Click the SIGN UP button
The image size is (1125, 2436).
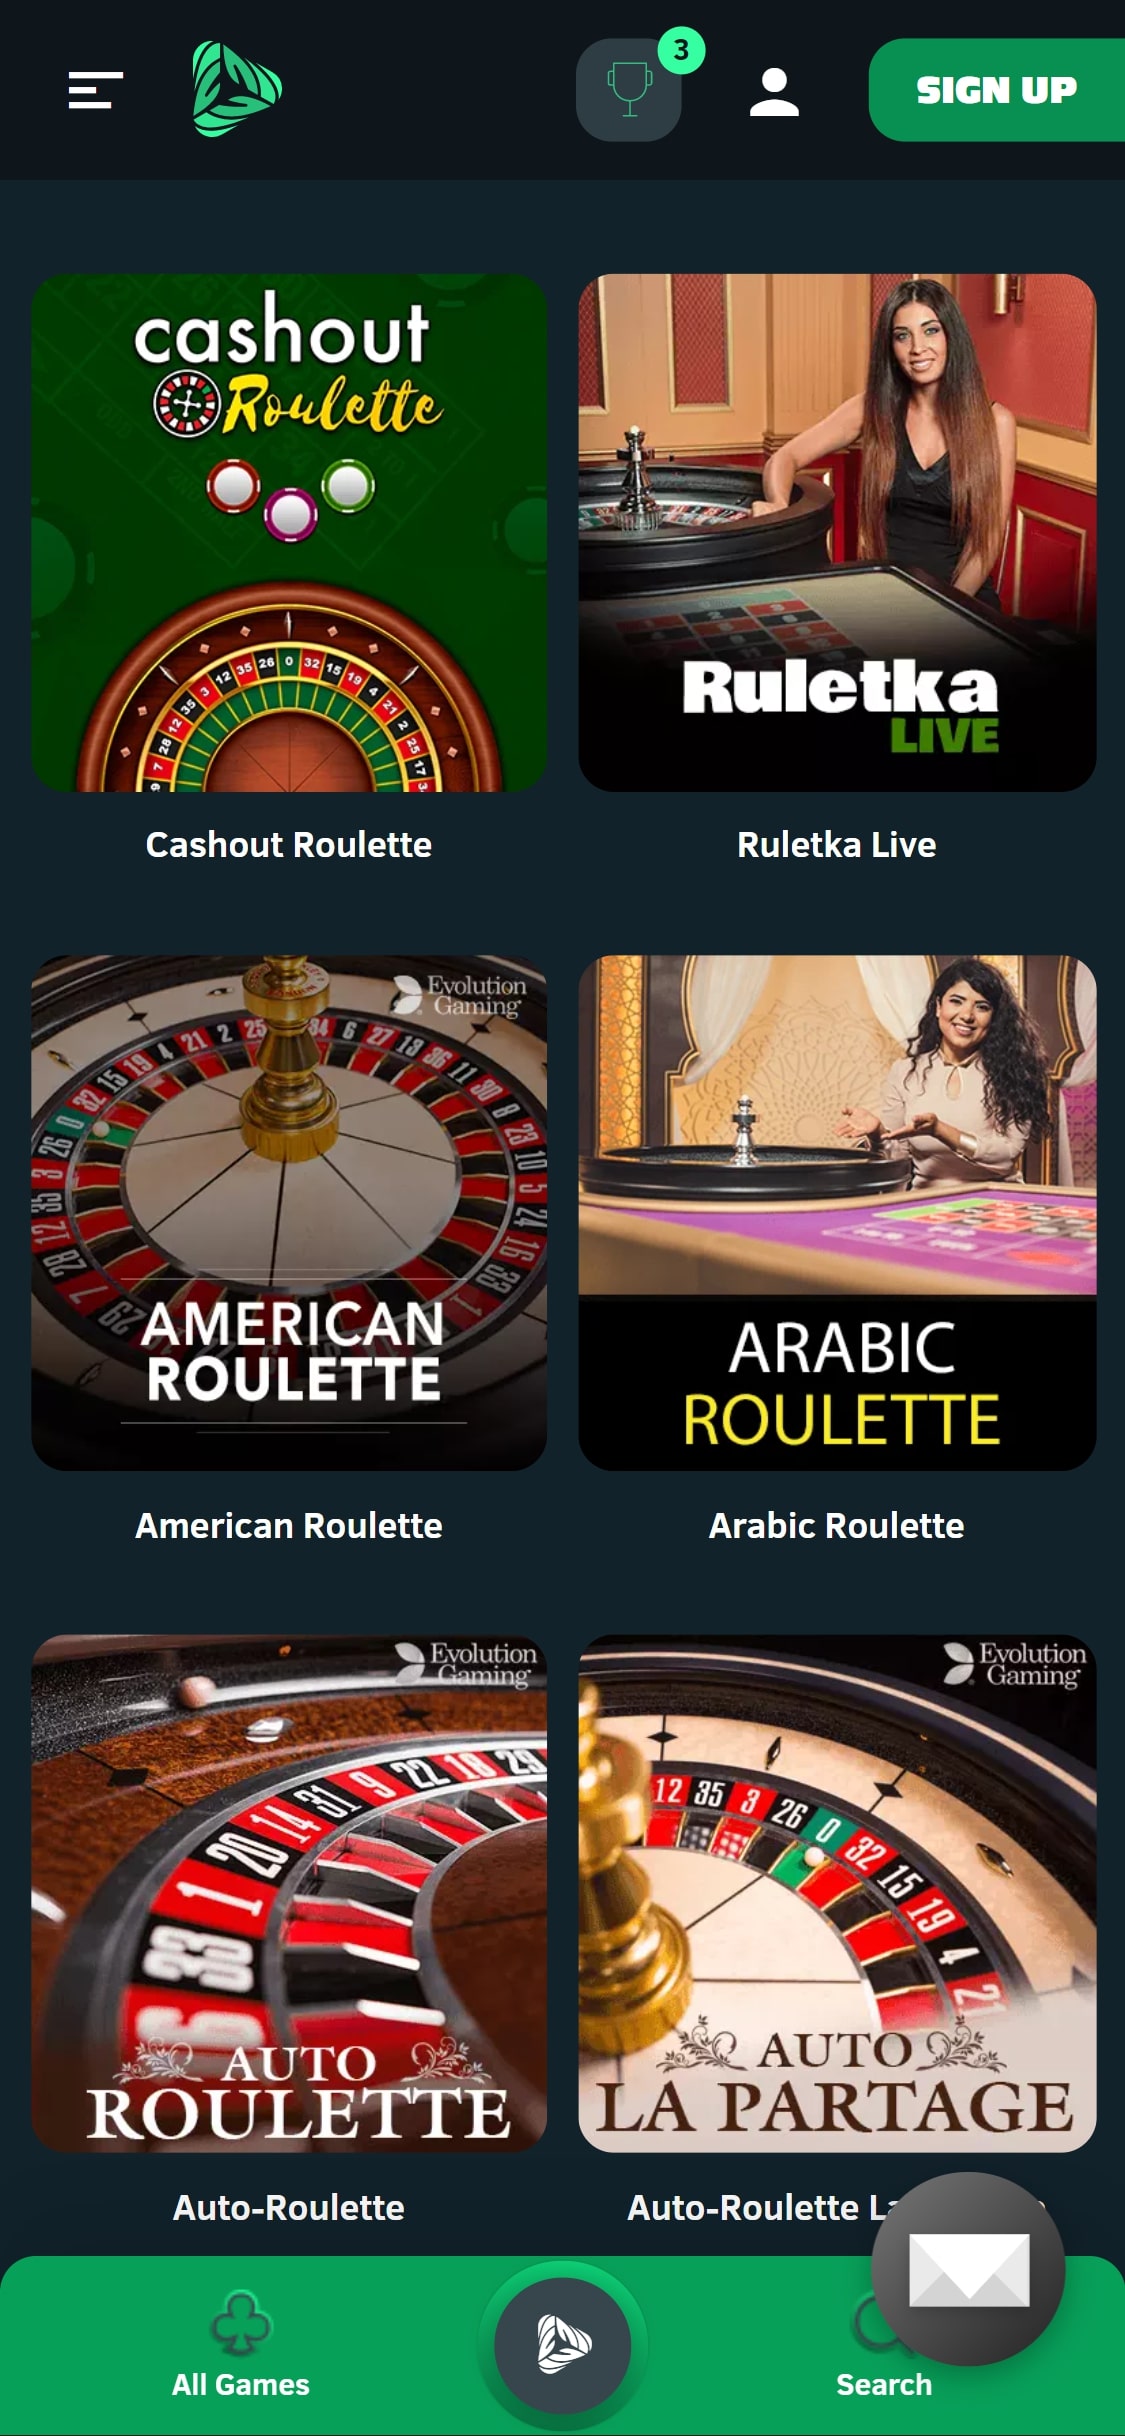click(997, 90)
